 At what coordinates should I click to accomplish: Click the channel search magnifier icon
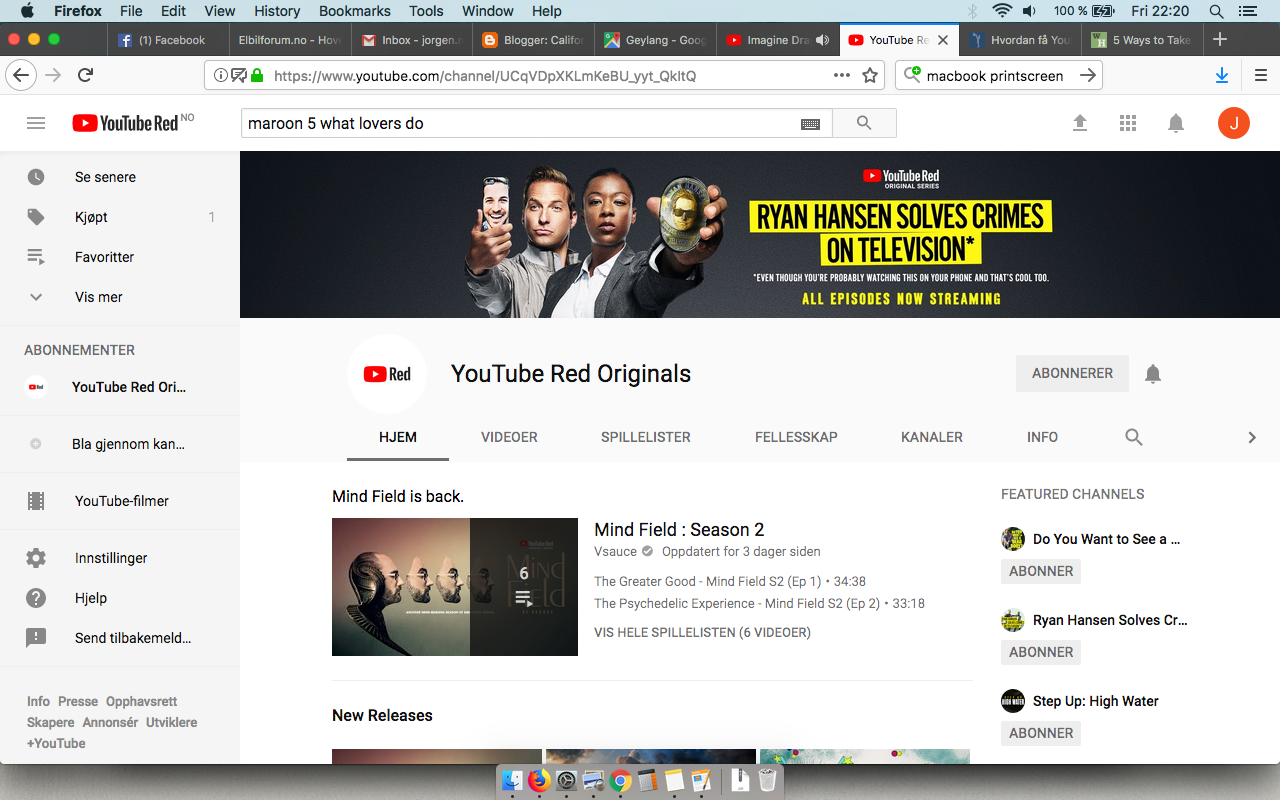1134,437
